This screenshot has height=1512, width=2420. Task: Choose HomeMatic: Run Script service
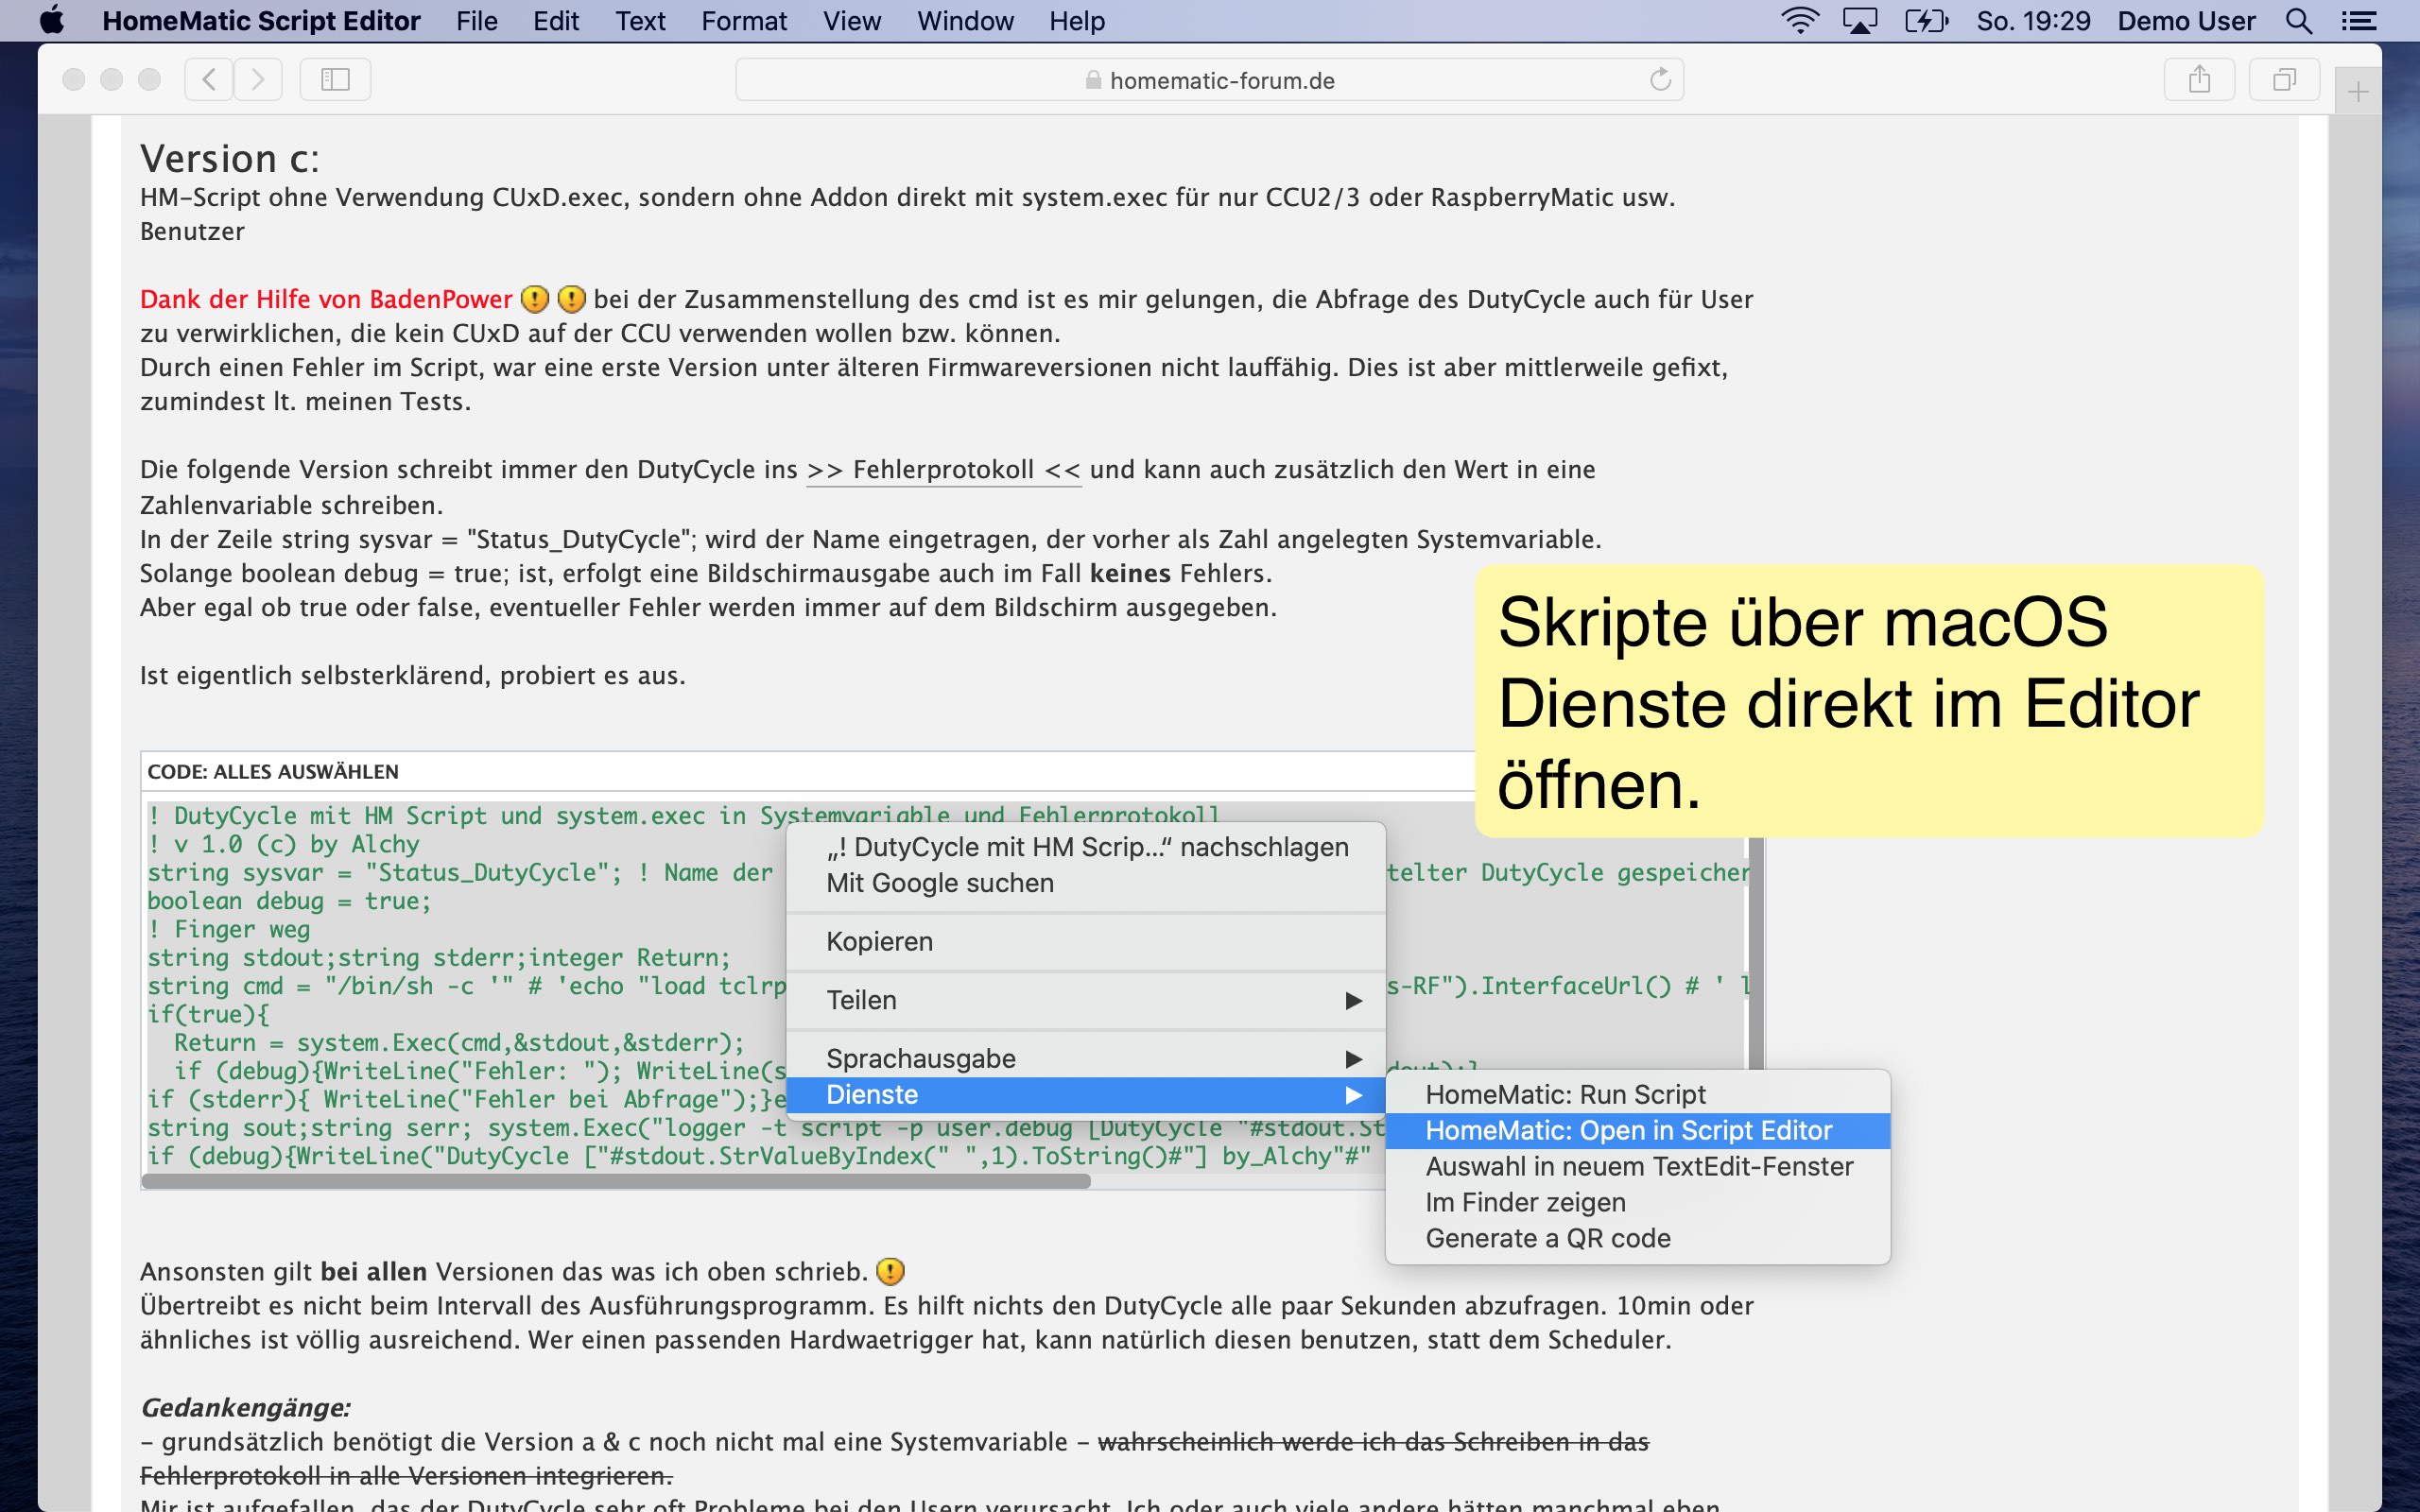point(1565,1095)
